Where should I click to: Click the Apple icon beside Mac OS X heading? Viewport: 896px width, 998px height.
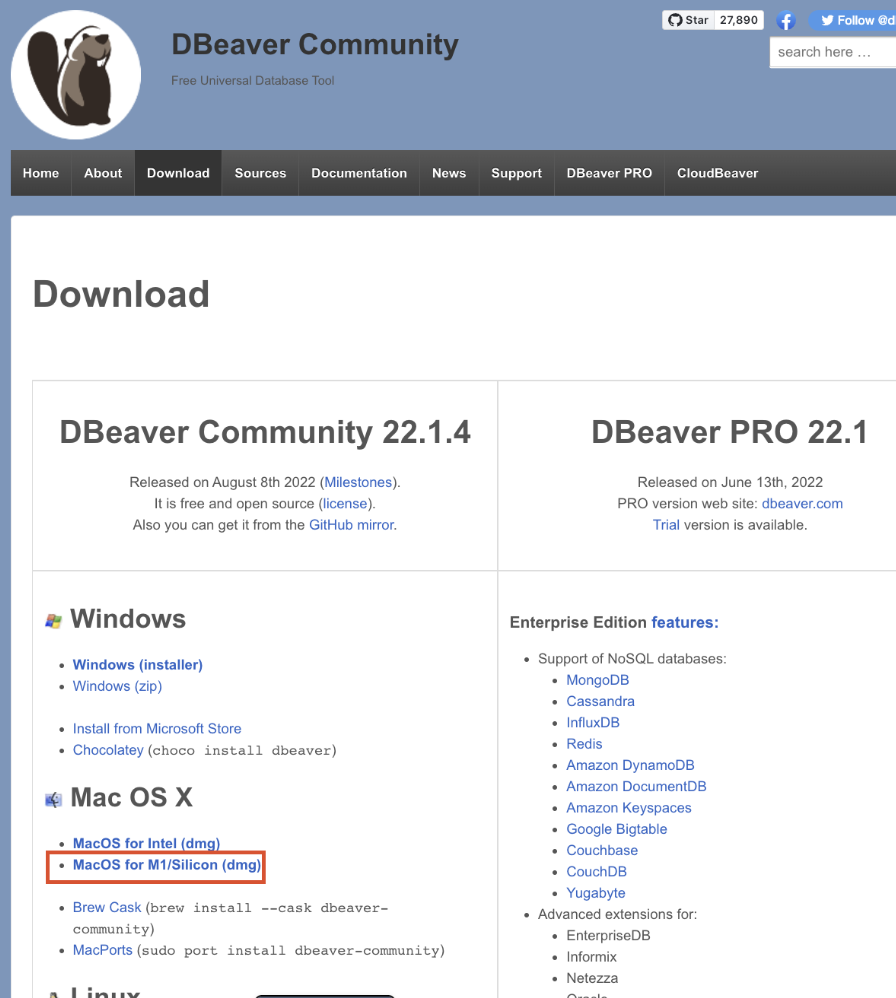tap(53, 798)
